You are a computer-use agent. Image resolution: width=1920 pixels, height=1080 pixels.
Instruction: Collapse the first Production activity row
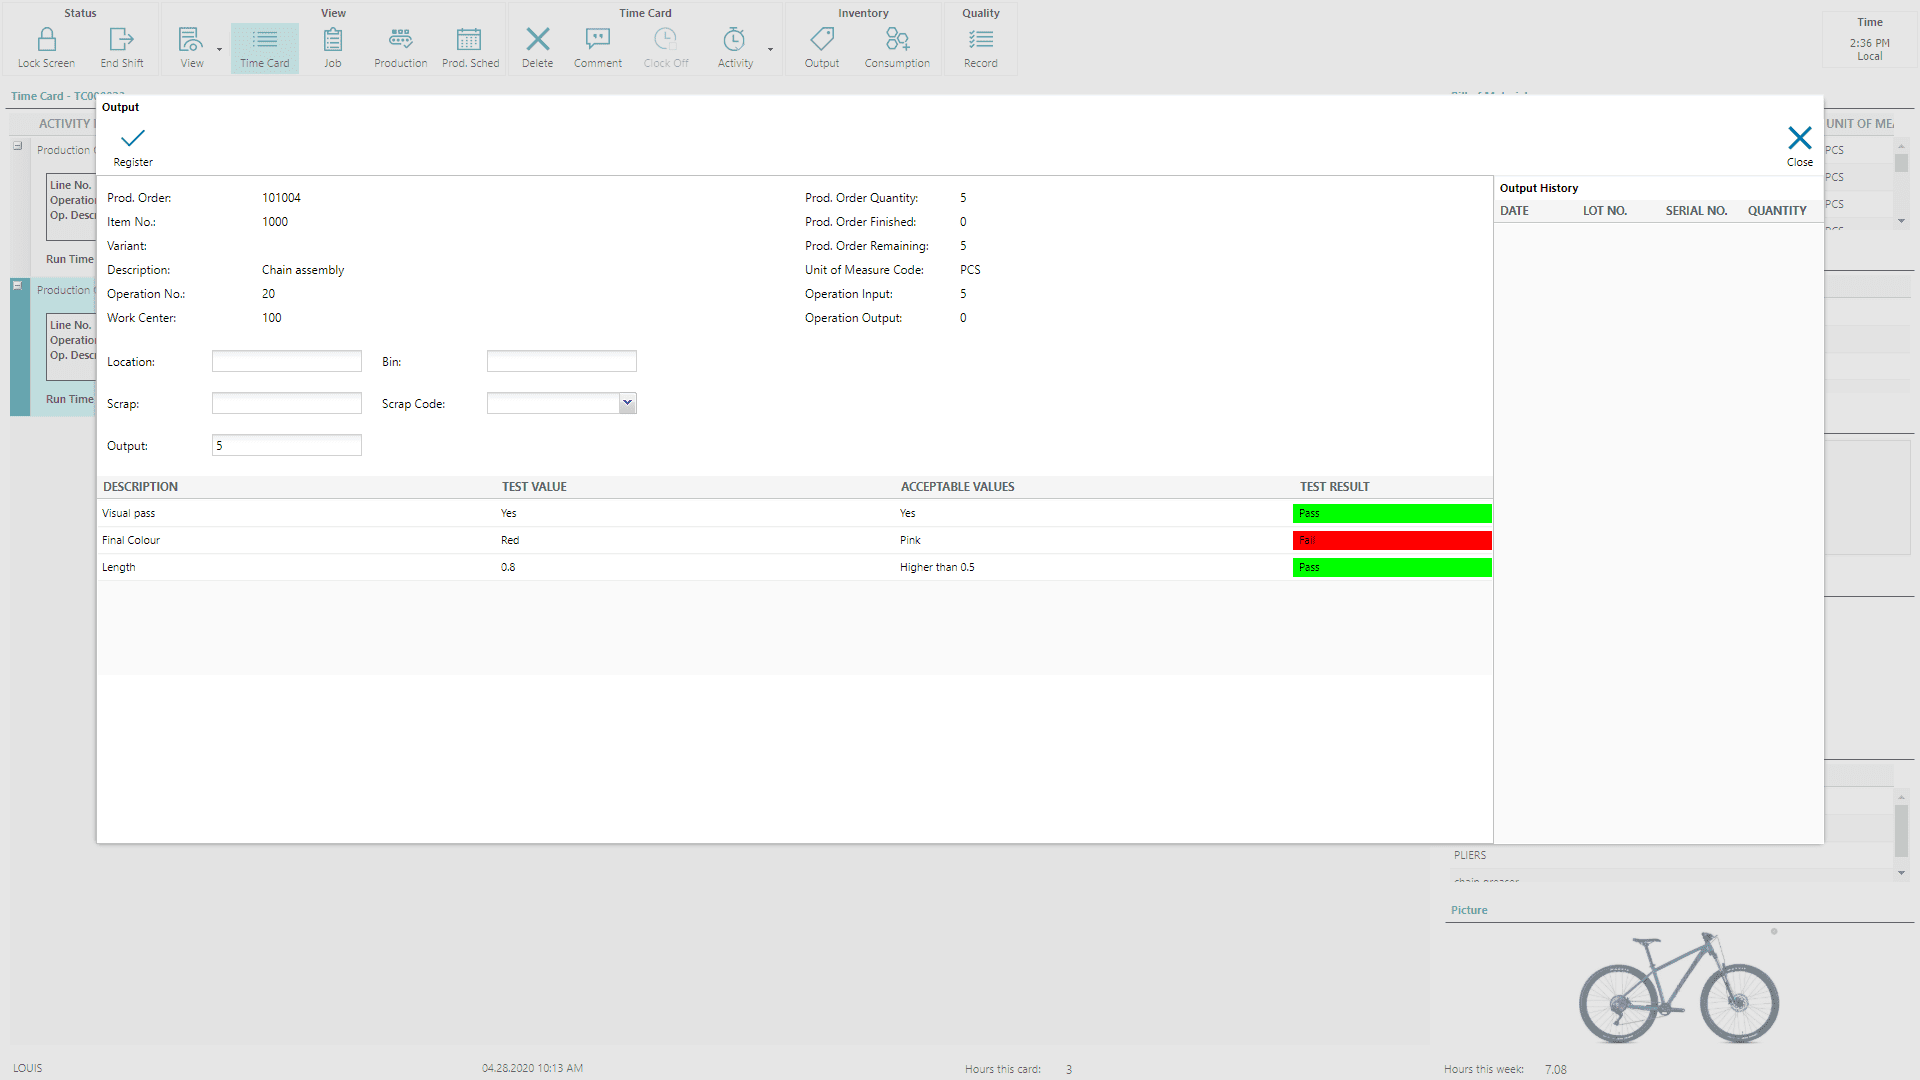pyautogui.click(x=17, y=146)
